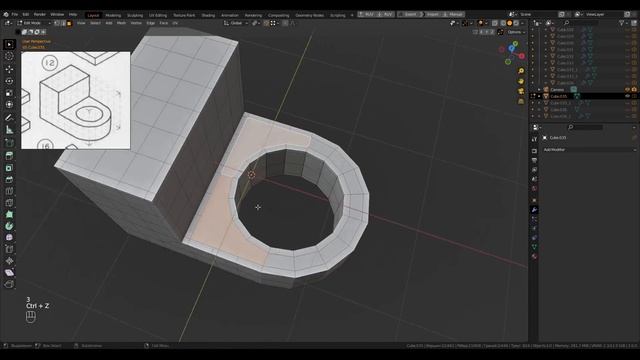Enable edge select mode

point(62,23)
